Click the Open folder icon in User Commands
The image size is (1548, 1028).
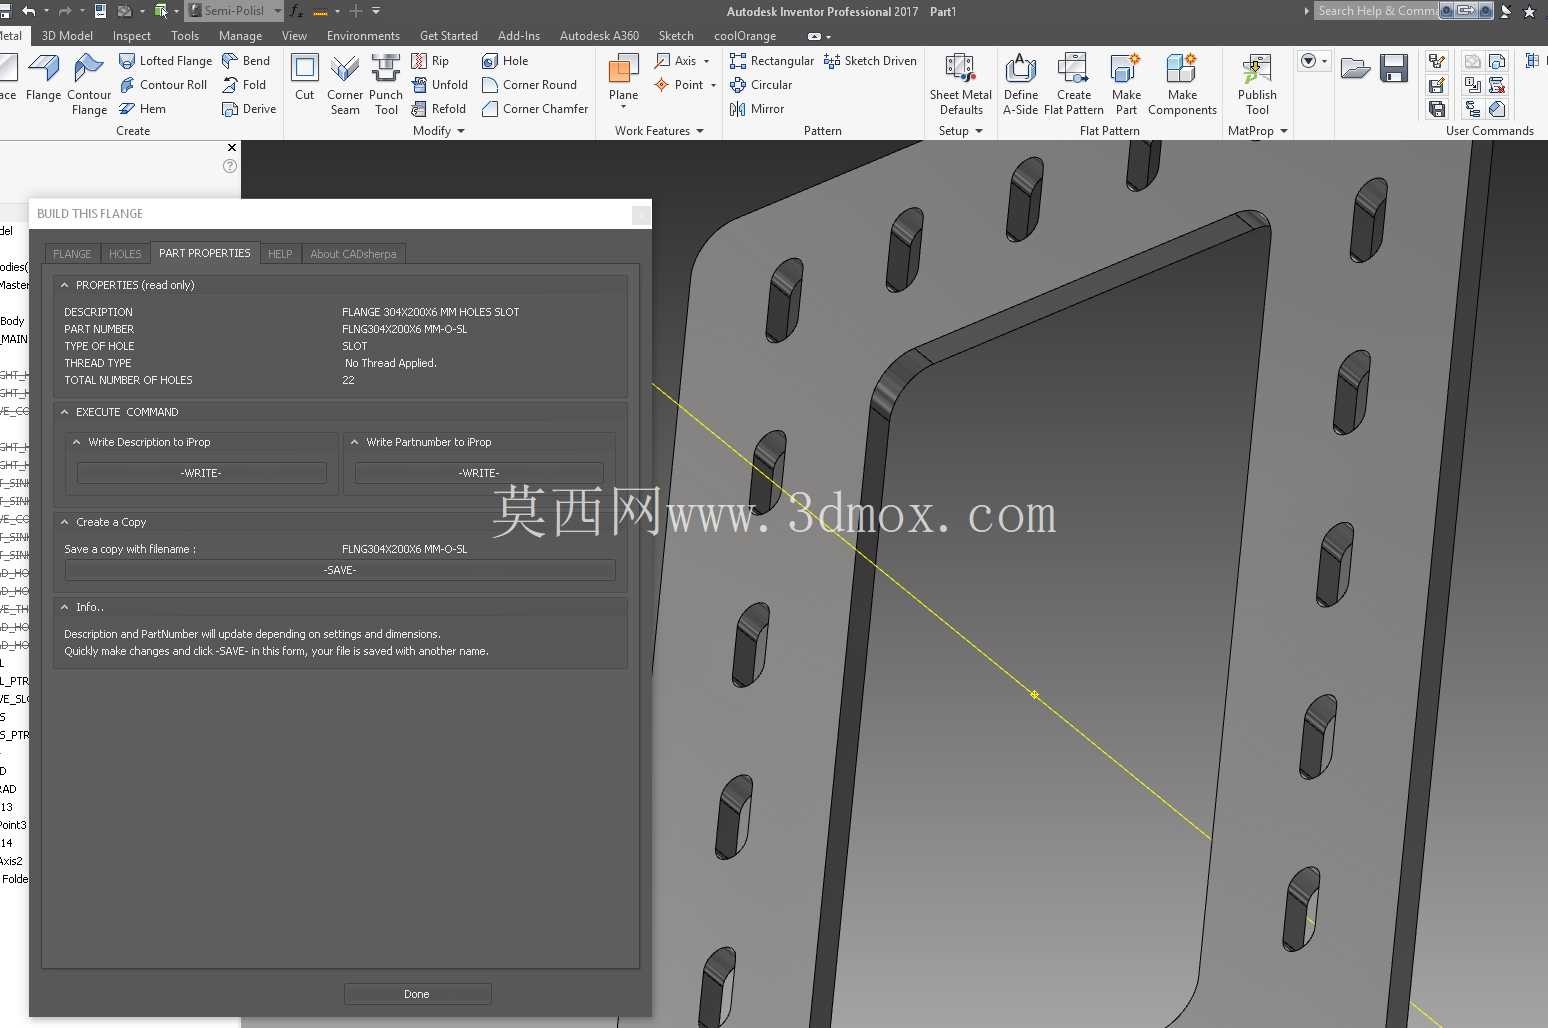(x=1355, y=68)
